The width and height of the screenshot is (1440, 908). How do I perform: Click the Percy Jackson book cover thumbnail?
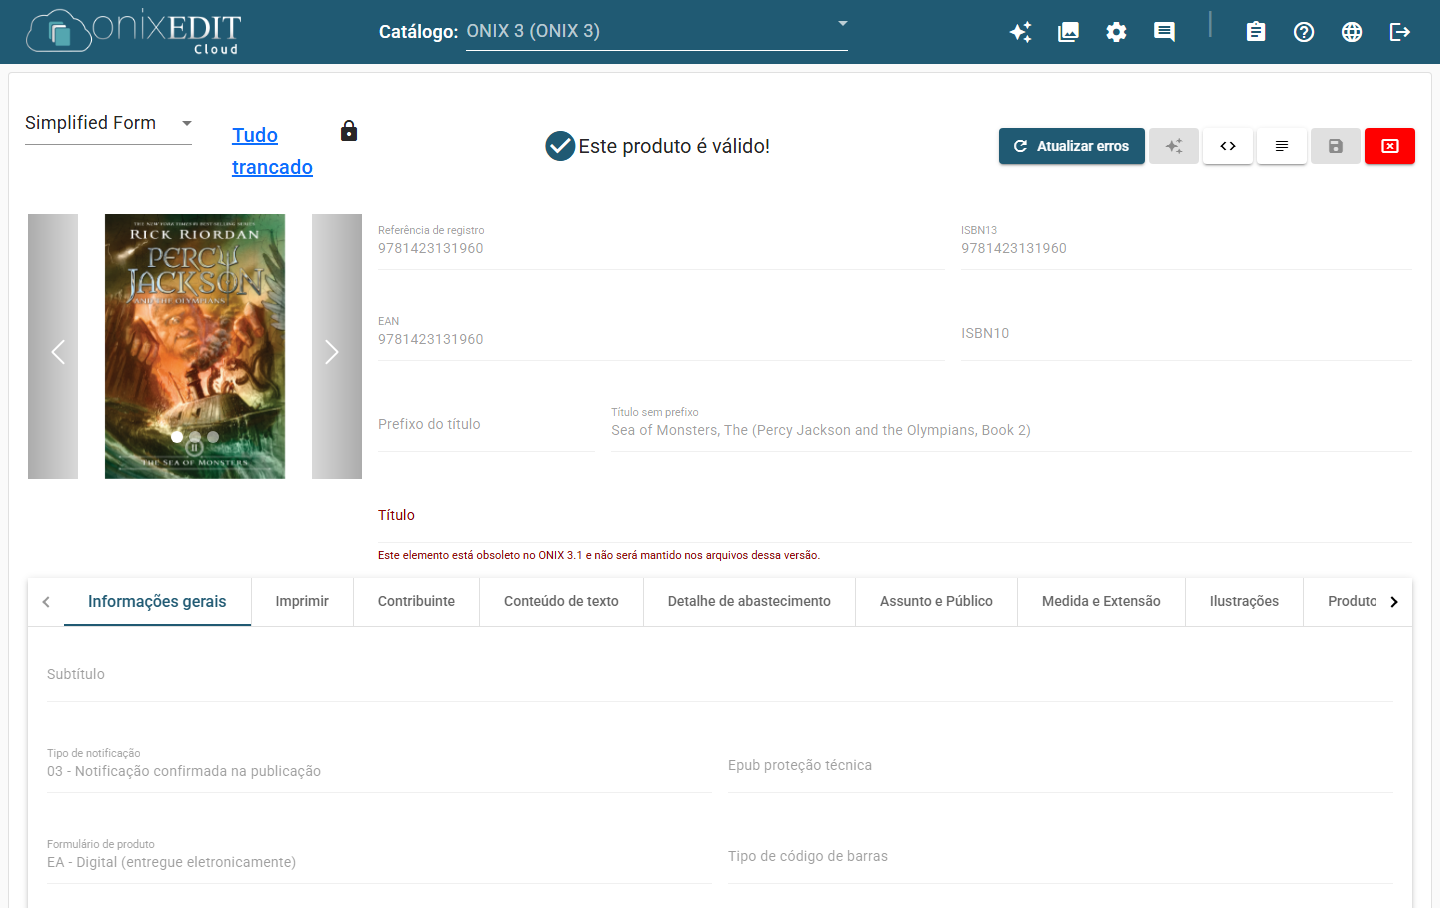195,346
